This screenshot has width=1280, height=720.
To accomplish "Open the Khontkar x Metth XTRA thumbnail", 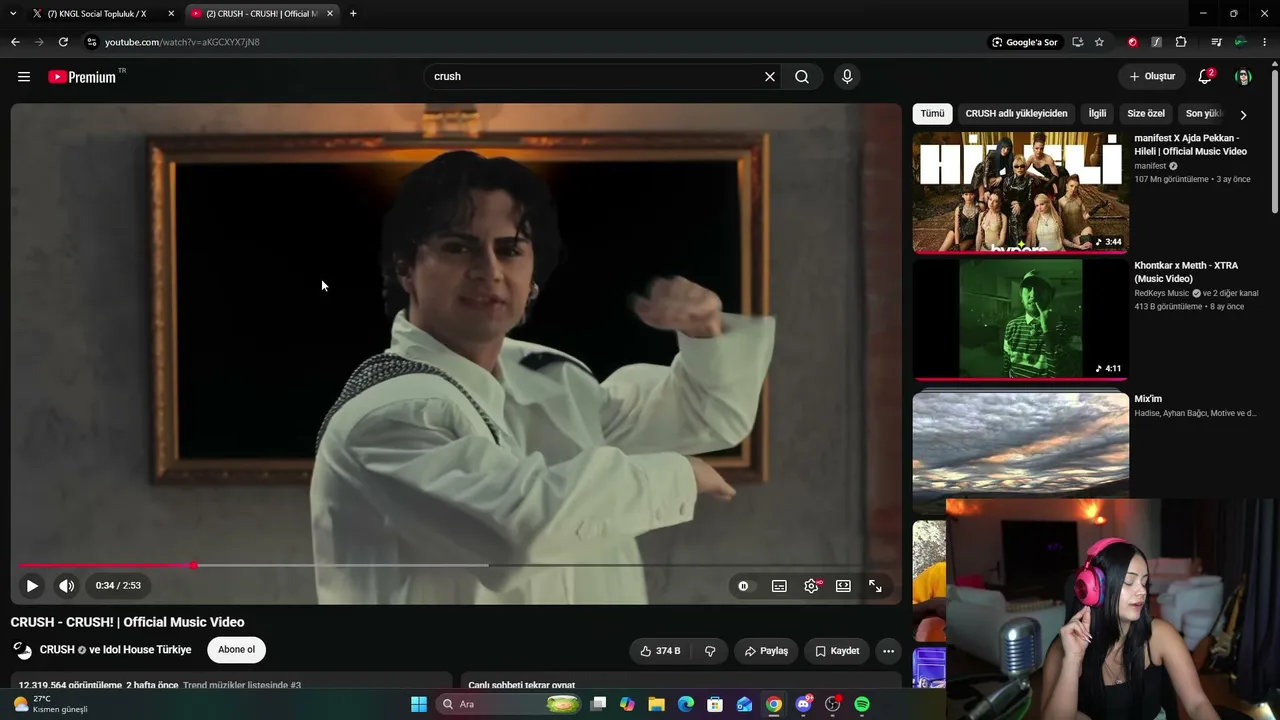I will pos(1020,319).
